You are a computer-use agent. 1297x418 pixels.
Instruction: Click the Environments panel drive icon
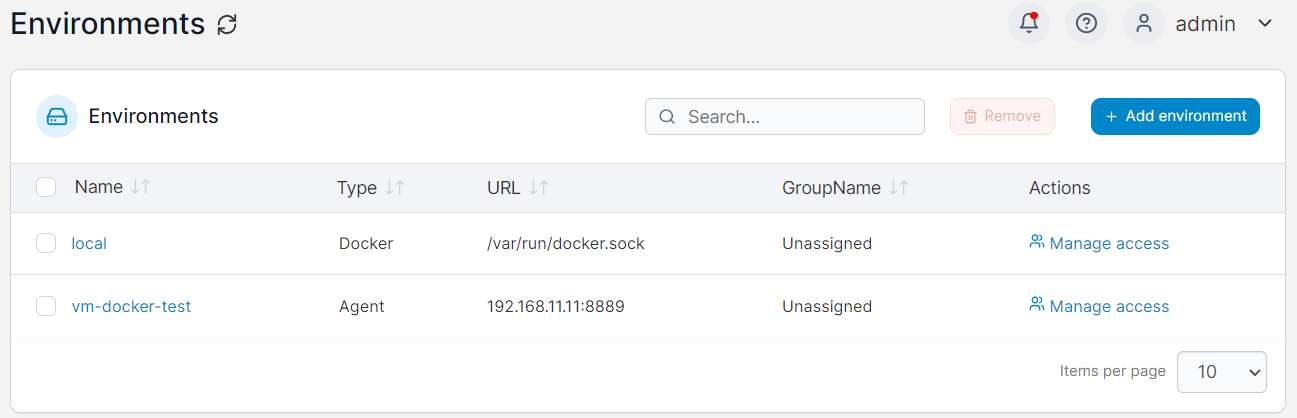tap(57, 116)
